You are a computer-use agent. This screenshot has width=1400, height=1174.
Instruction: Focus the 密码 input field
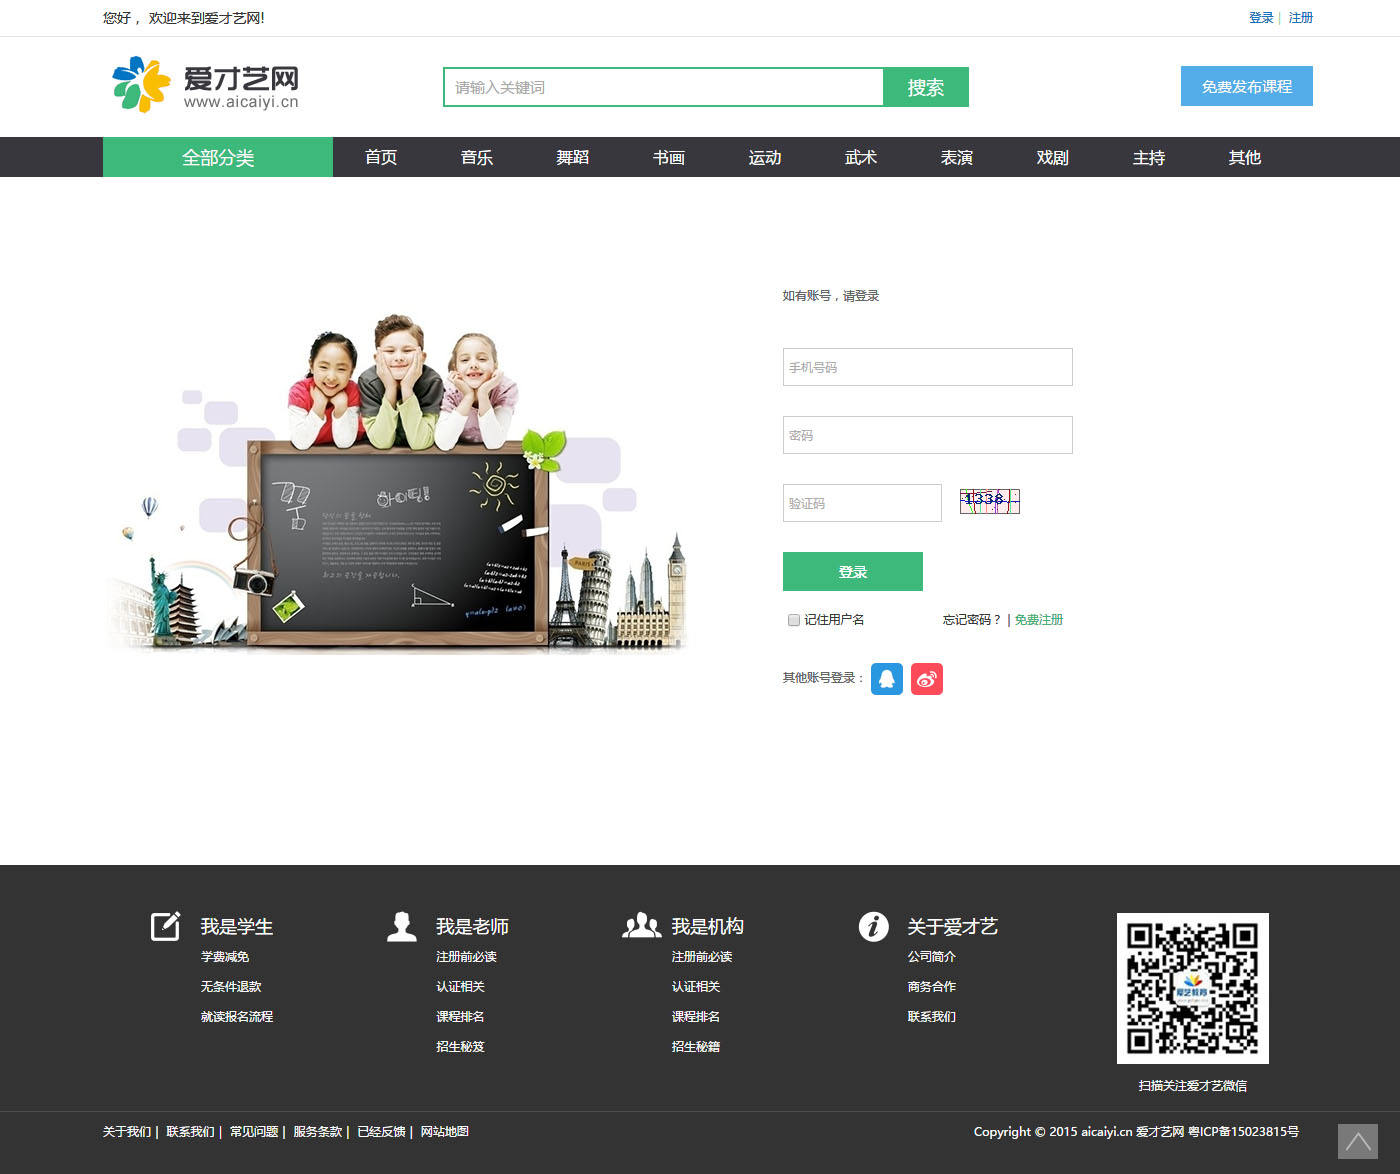pyautogui.click(x=928, y=435)
